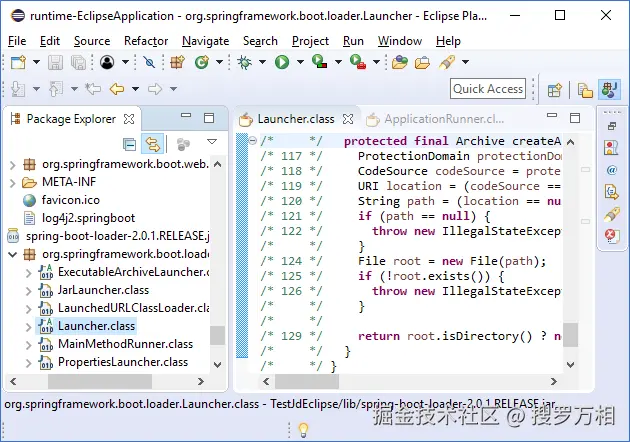Open the Javadoc @ view in side bar
This screenshot has width=630, height=442.
[612, 170]
